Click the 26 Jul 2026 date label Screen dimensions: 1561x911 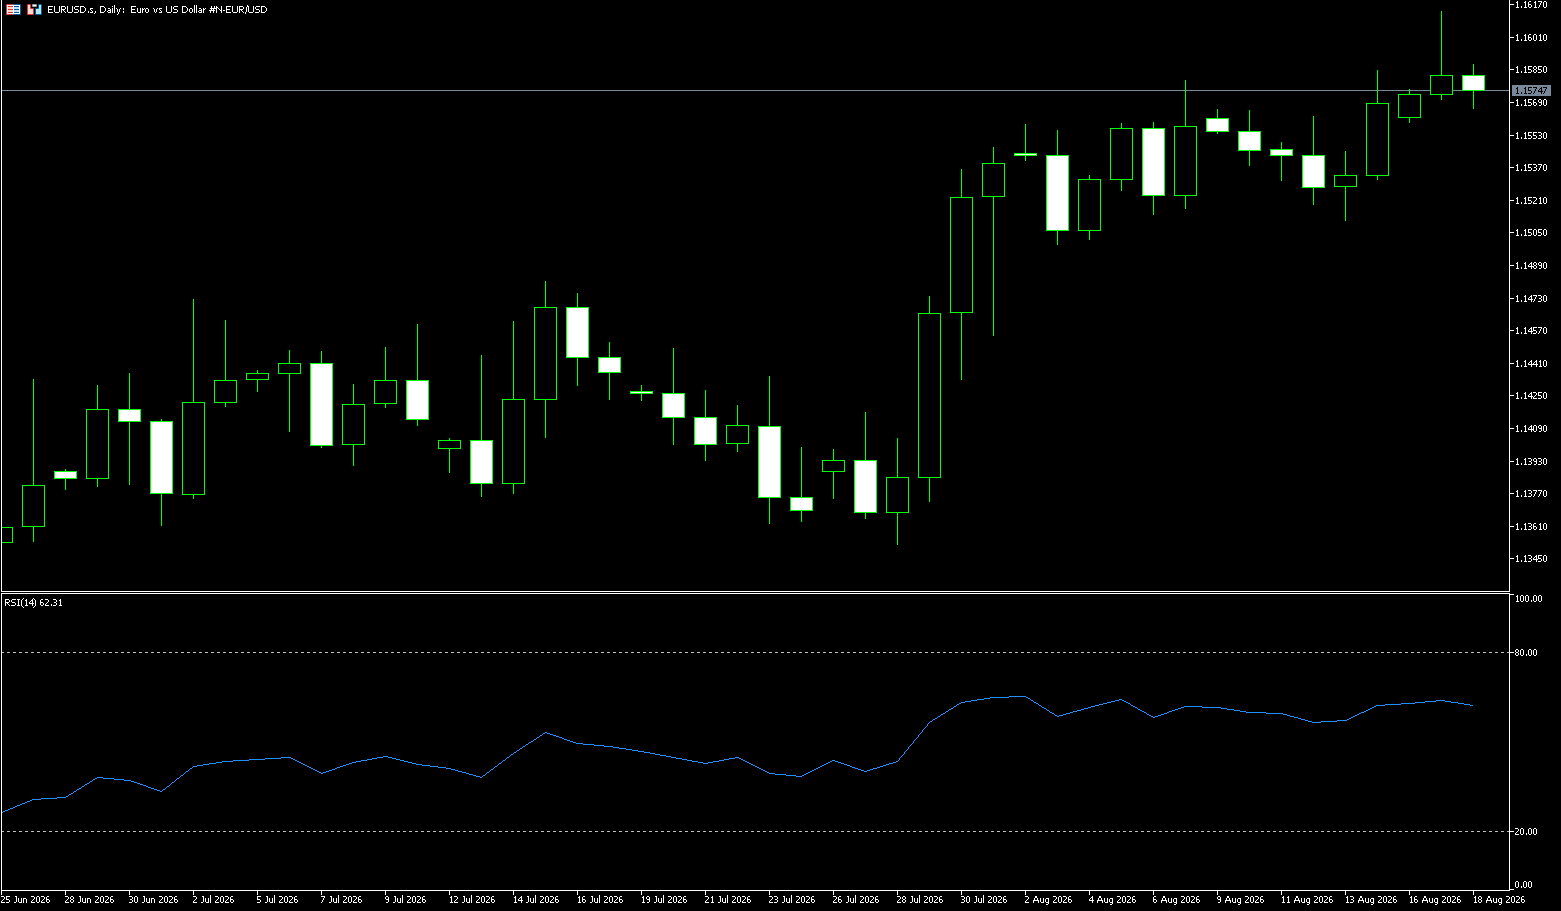click(x=855, y=900)
